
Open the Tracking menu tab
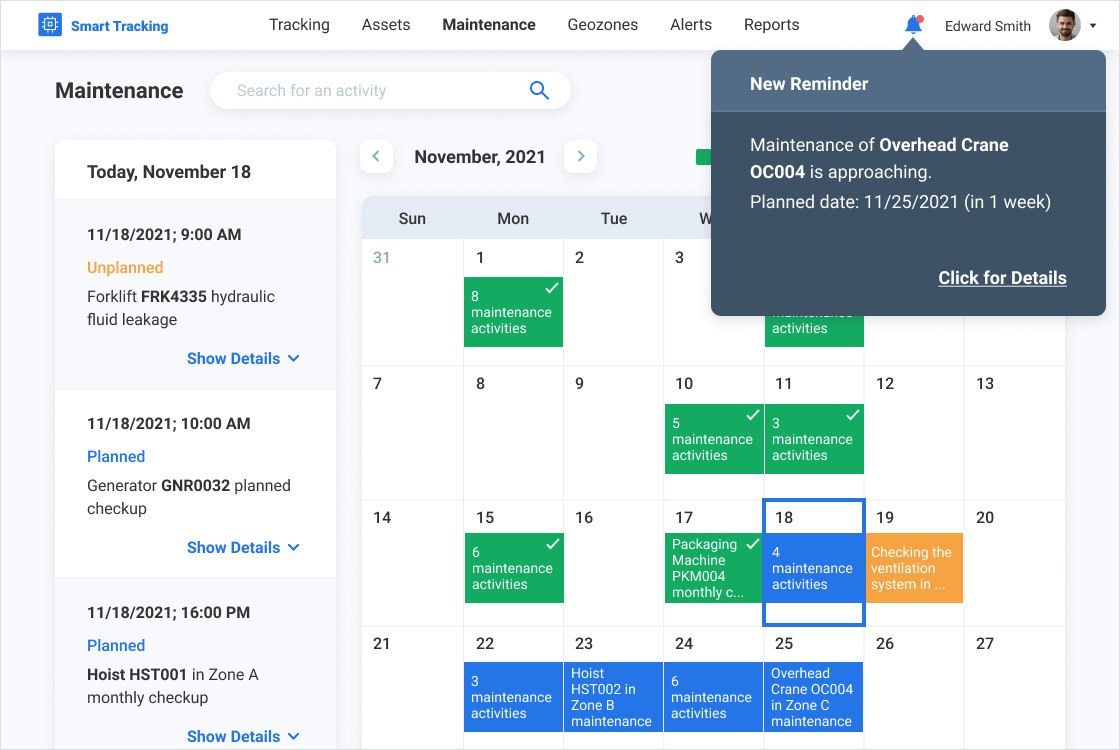tap(299, 25)
